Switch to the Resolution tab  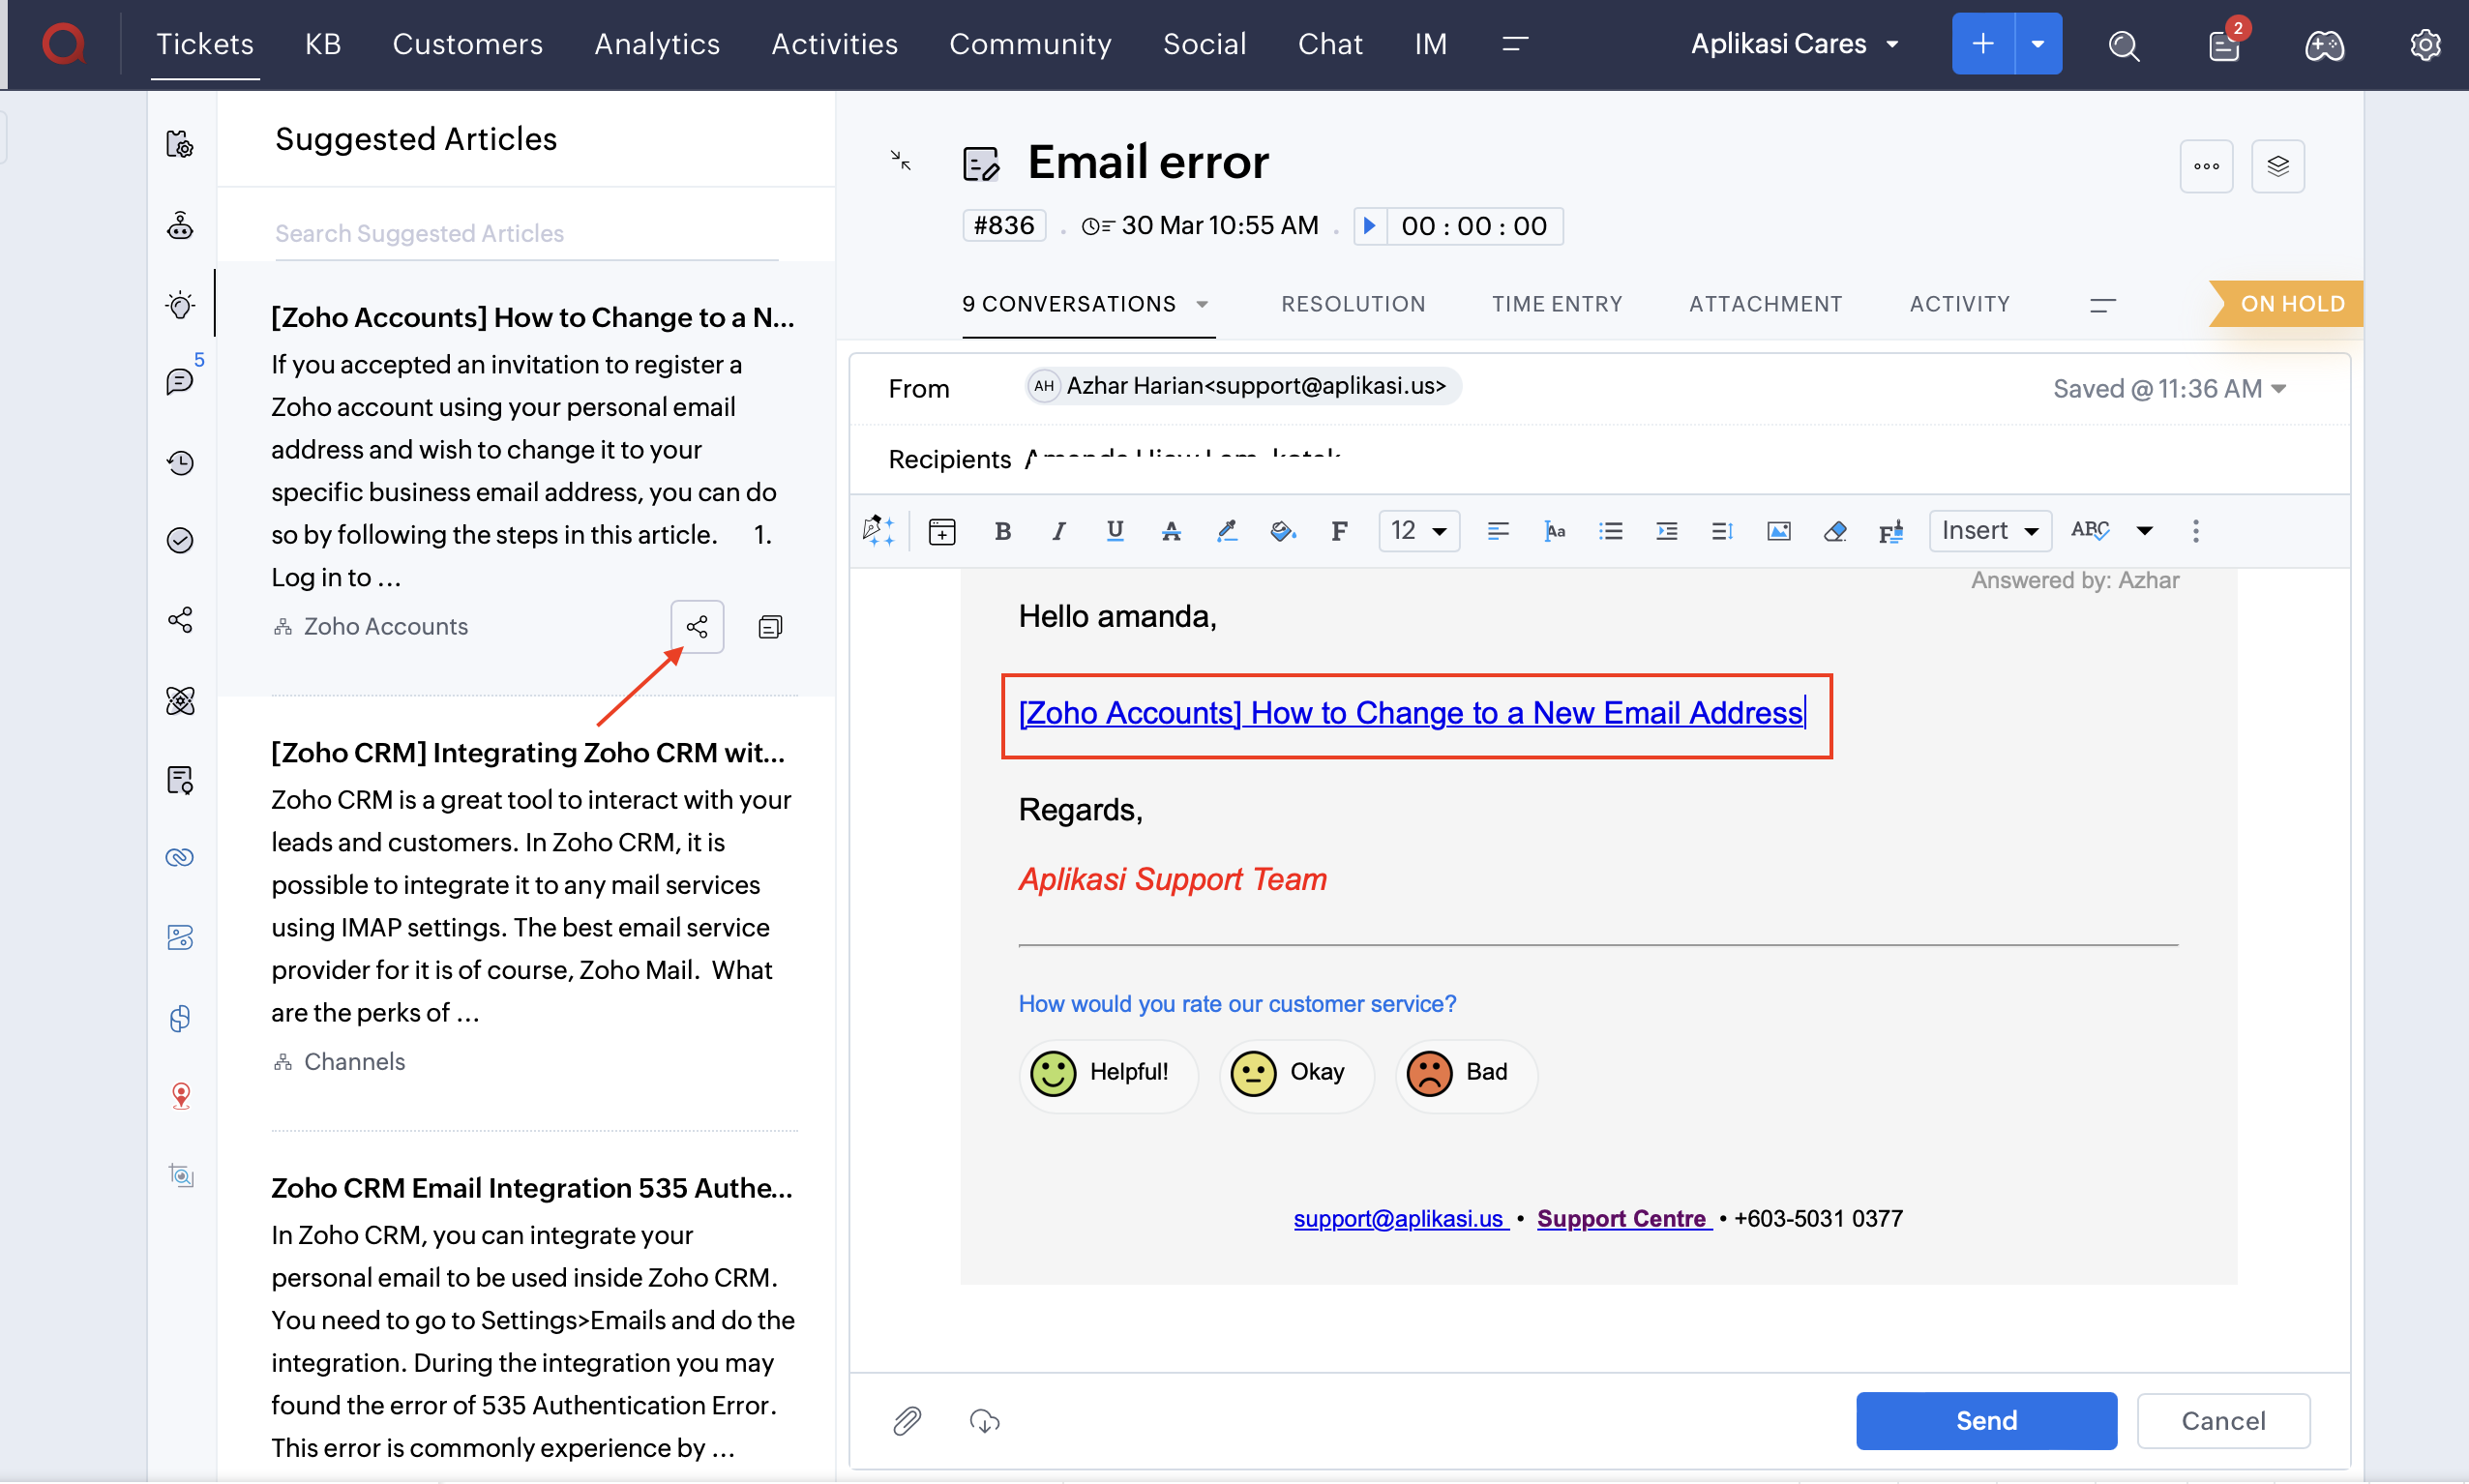pos(1353,304)
